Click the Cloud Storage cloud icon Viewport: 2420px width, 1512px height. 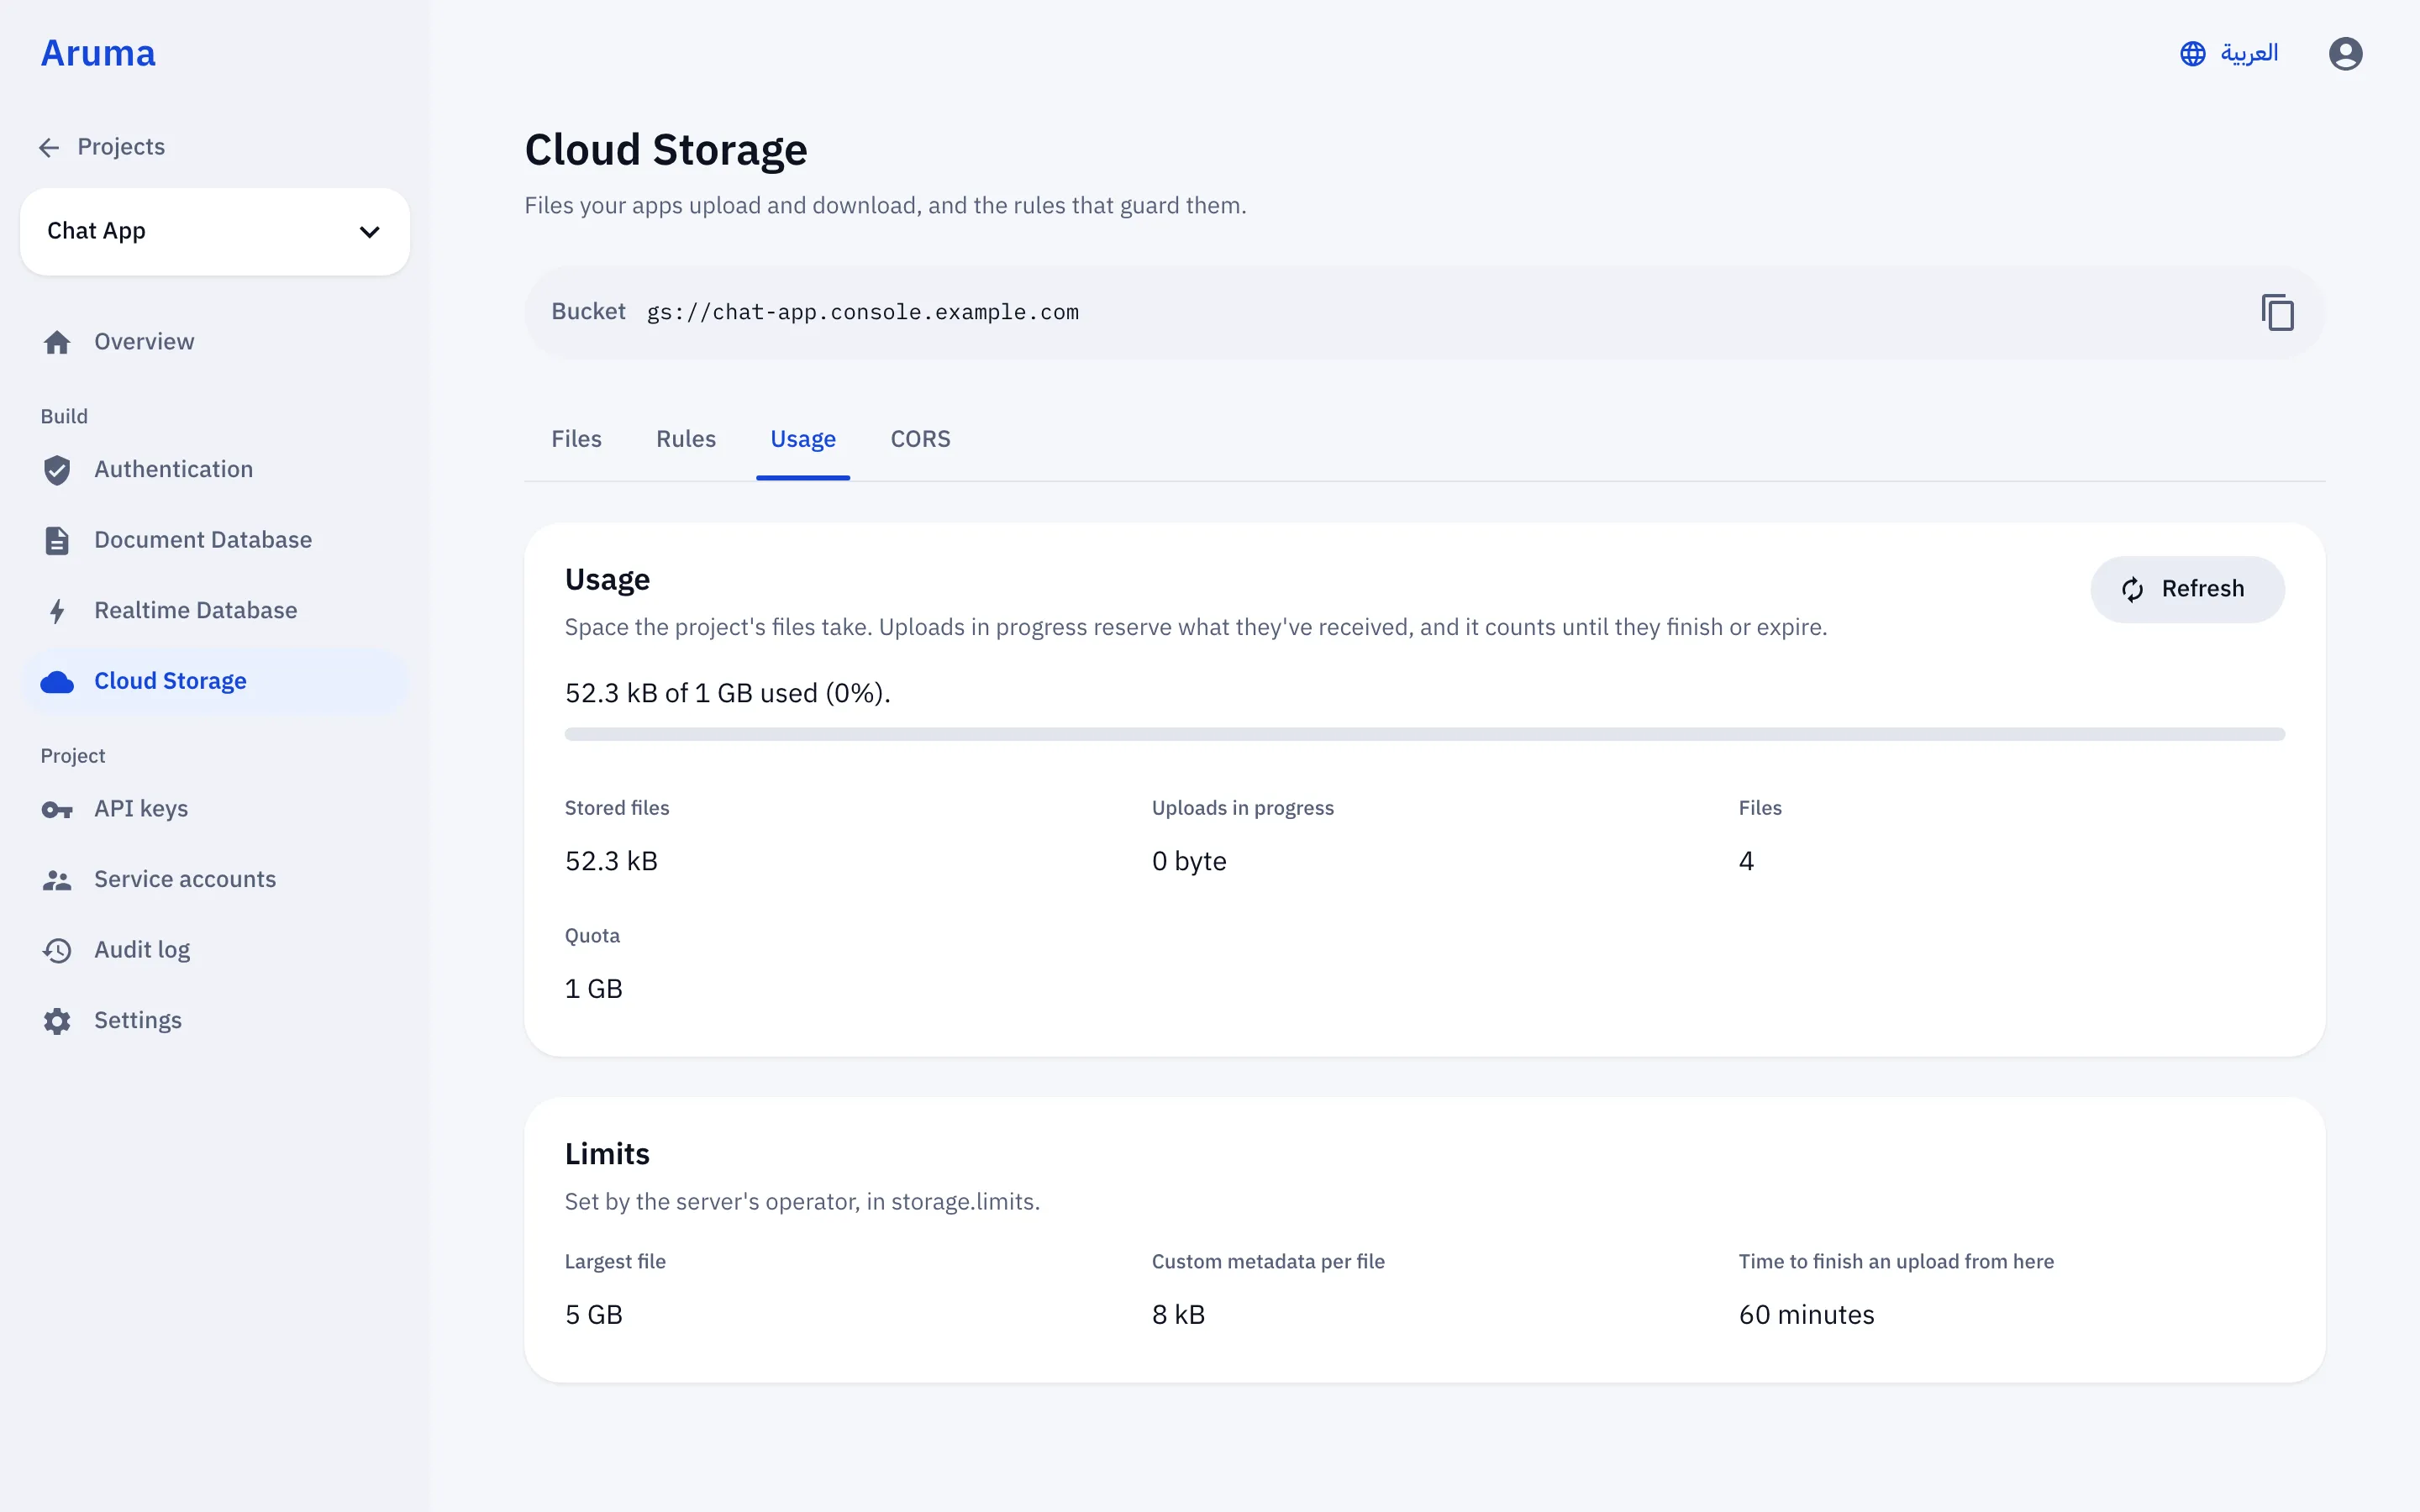click(x=57, y=682)
